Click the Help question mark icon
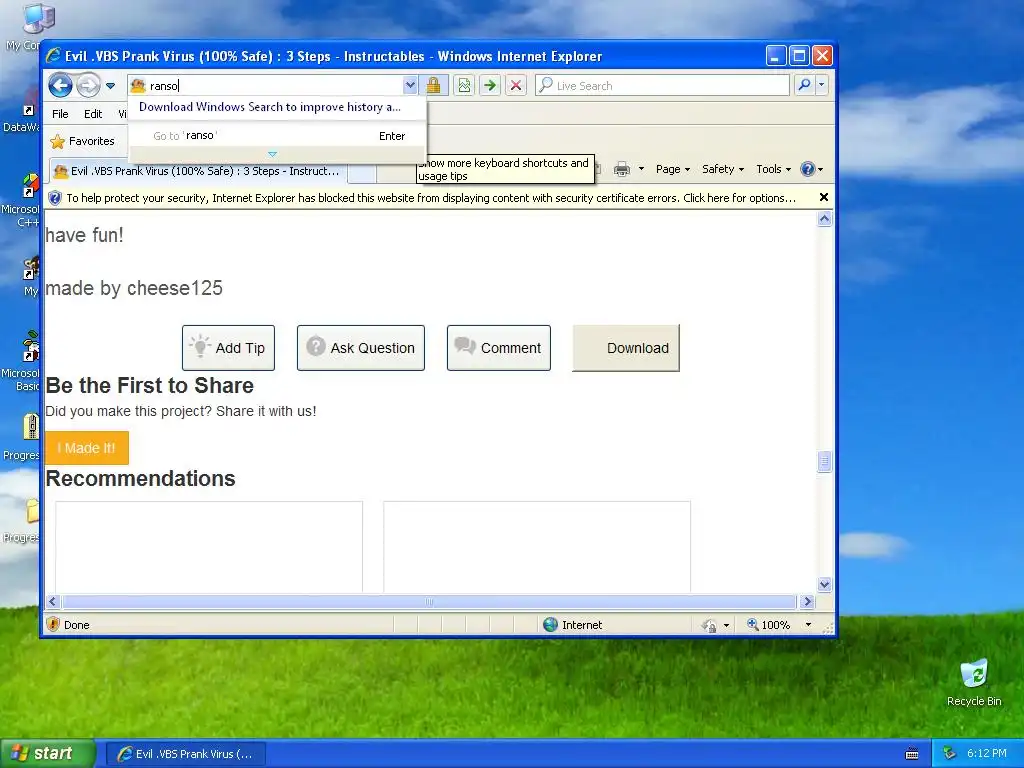The width and height of the screenshot is (1024, 768). (808, 169)
